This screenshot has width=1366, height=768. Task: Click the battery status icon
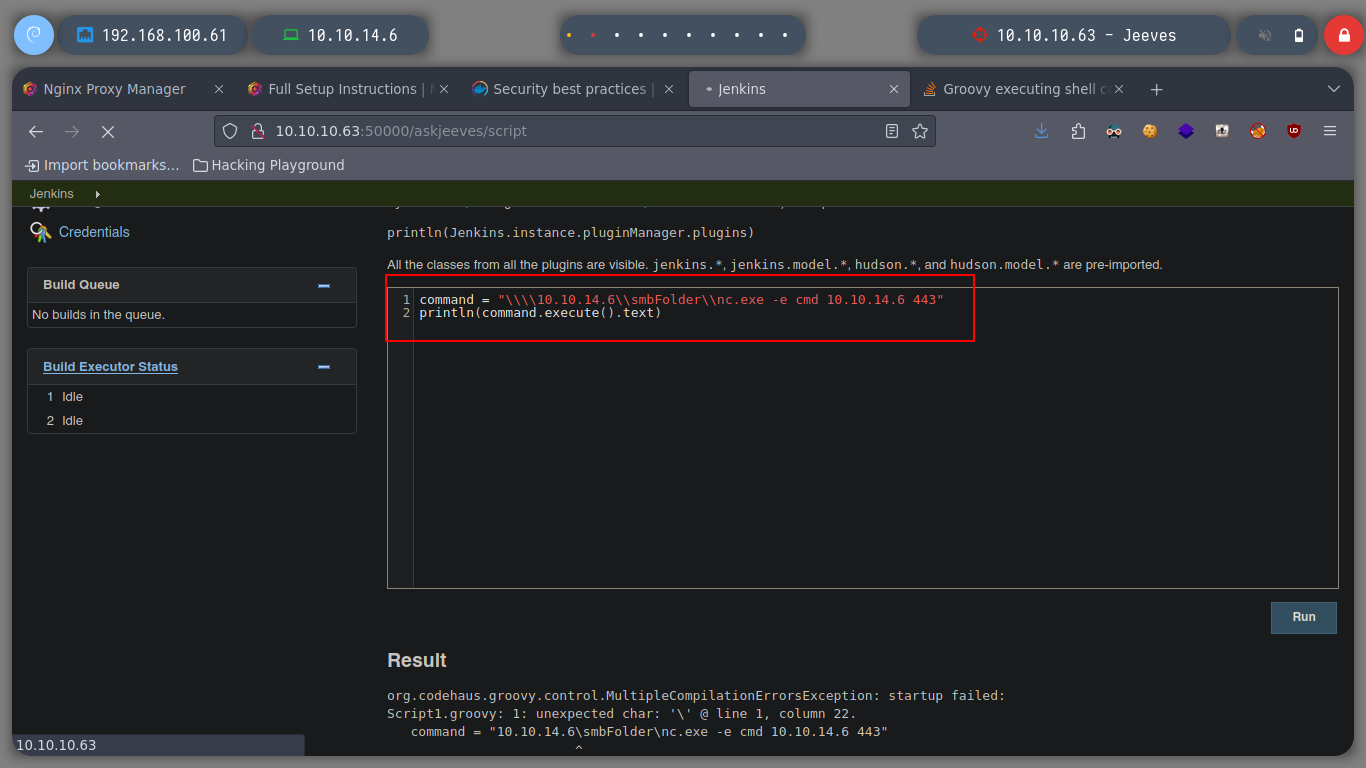coord(1299,35)
